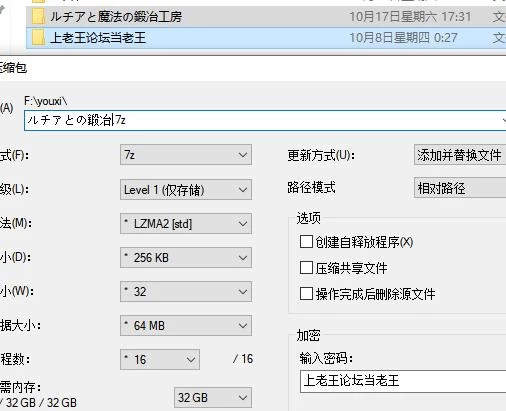Open the archive format dropdown showing 7z
The height and width of the screenshot is (411, 506).
[186, 155]
